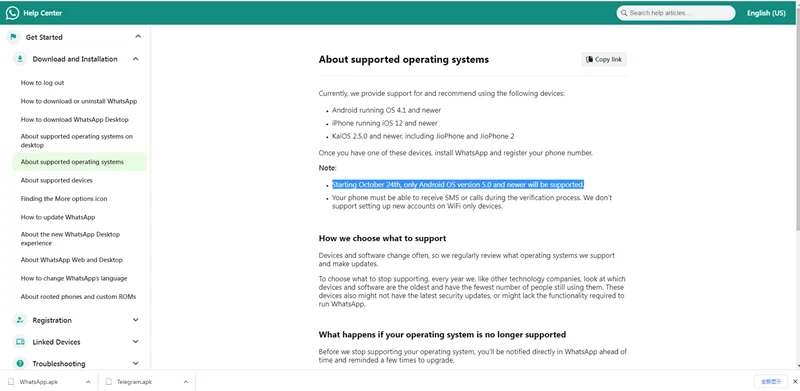Collapse Download and Installation chevron
This screenshot has height=391, width=800.
tap(135, 59)
